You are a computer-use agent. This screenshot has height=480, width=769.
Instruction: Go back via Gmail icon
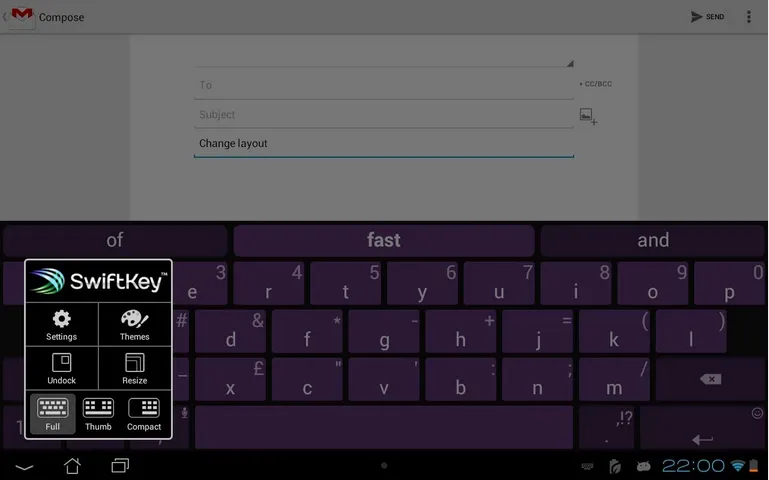click(x=20, y=17)
